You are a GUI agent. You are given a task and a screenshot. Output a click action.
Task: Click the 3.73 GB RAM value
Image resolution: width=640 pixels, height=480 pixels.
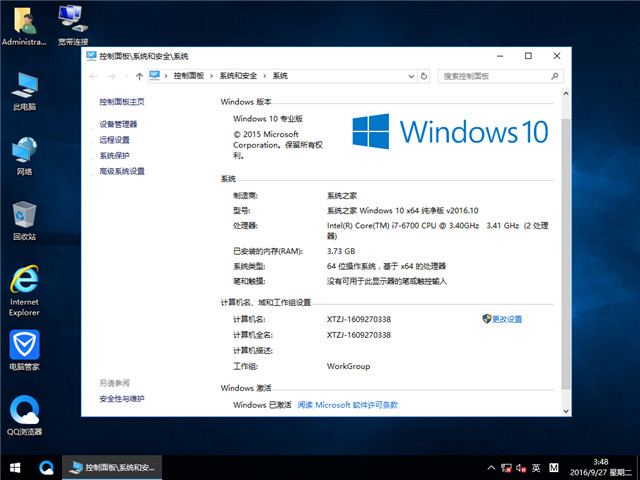click(x=341, y=251)
